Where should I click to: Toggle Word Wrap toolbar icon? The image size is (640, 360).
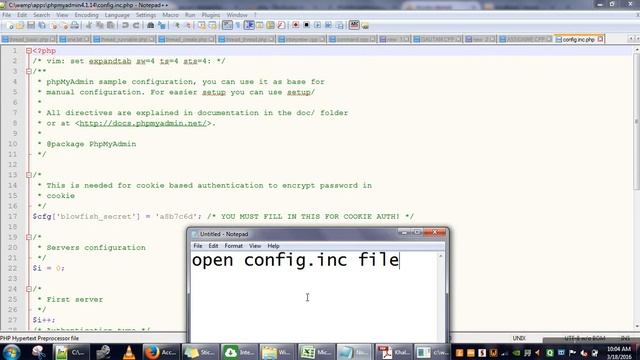(x=227, y=25)
